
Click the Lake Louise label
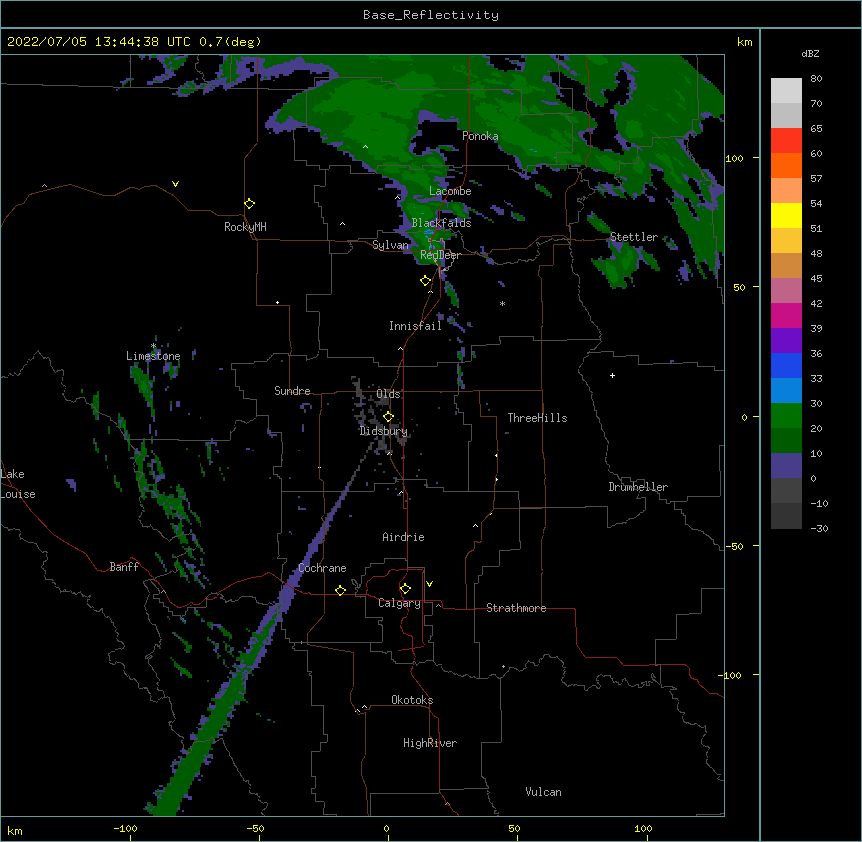17,484
